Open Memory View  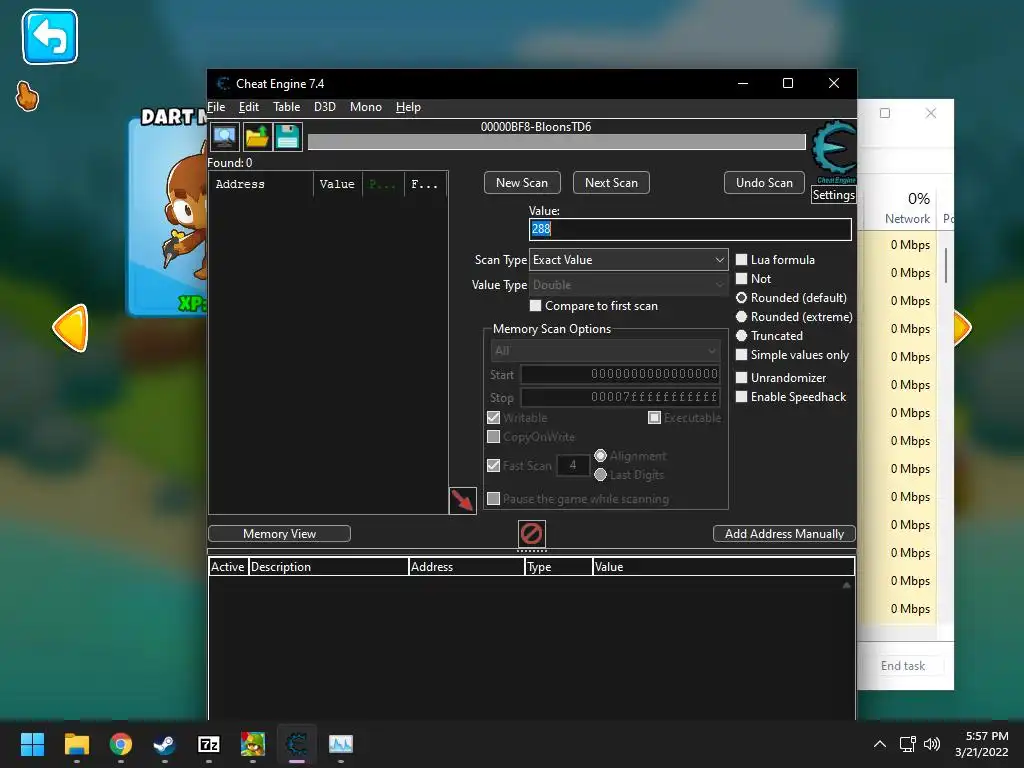[280, 534]
